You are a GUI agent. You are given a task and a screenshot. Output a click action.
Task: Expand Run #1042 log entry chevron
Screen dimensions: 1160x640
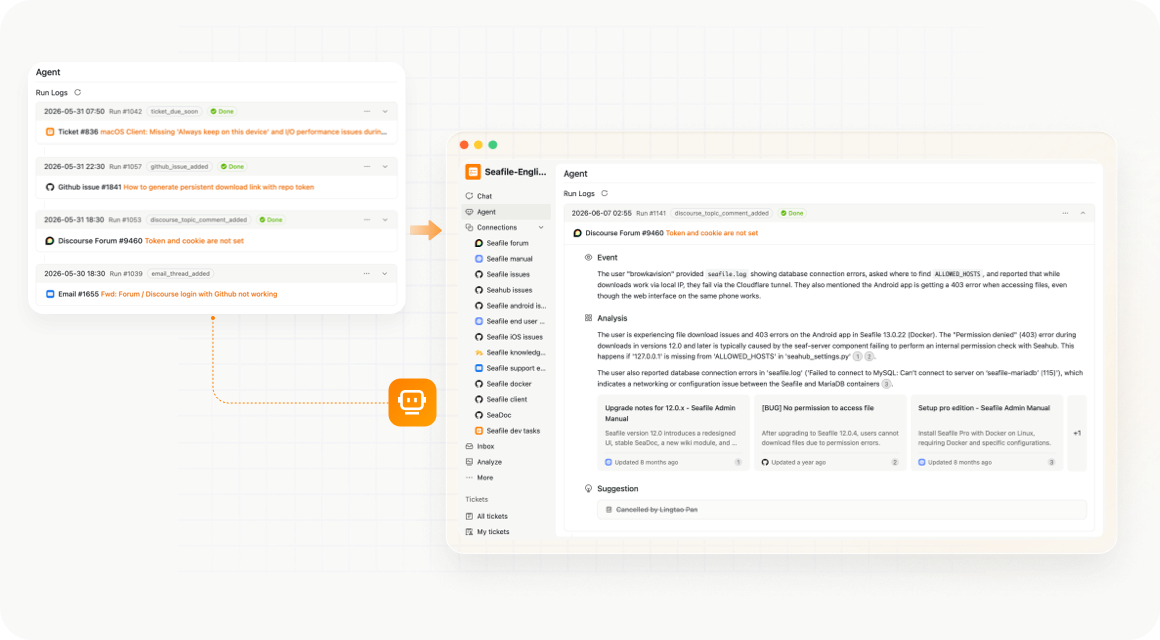click(x=385, y=112)
